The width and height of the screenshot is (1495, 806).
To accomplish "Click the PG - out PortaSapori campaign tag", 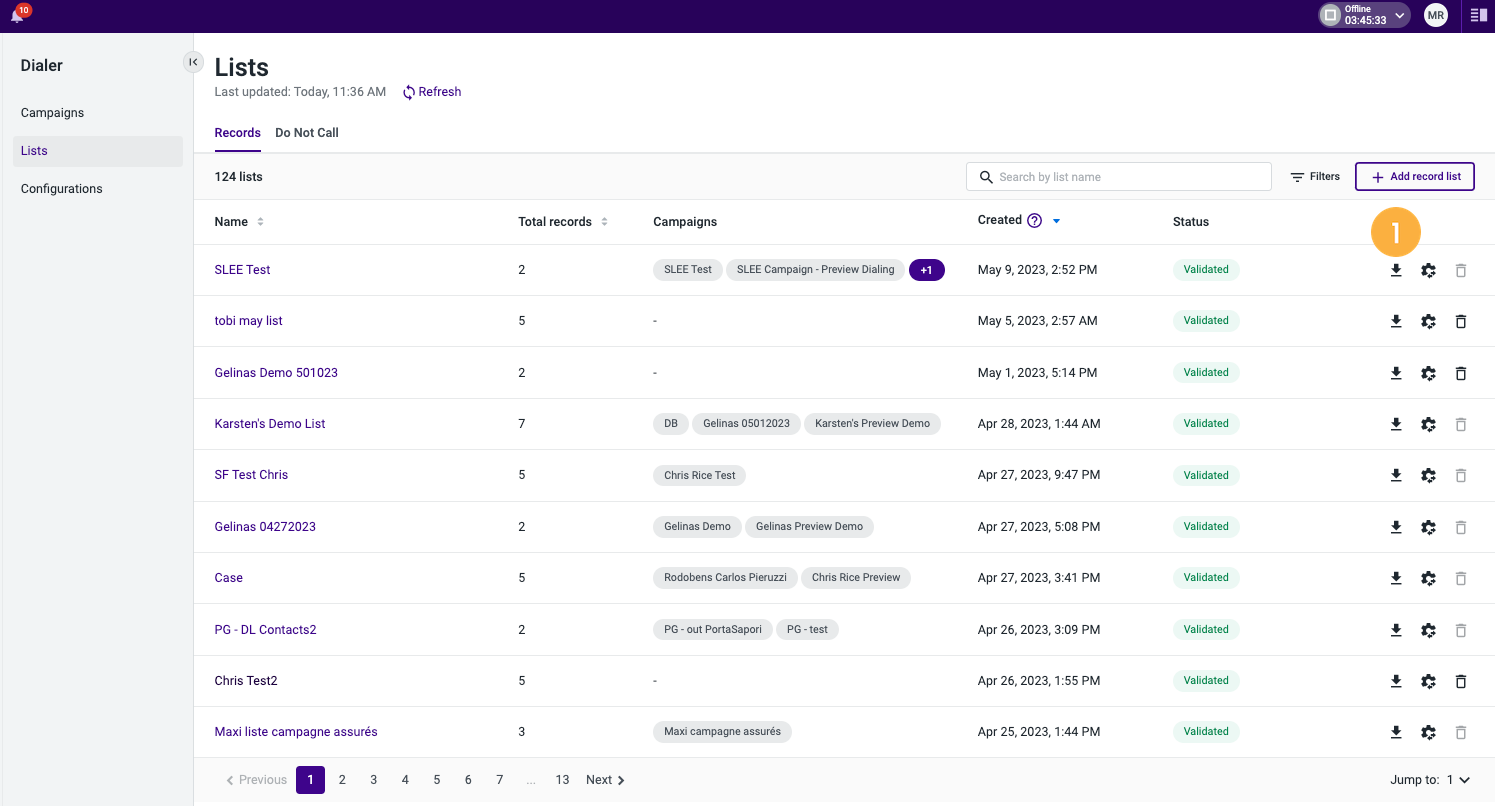I will tap(713, 630).
